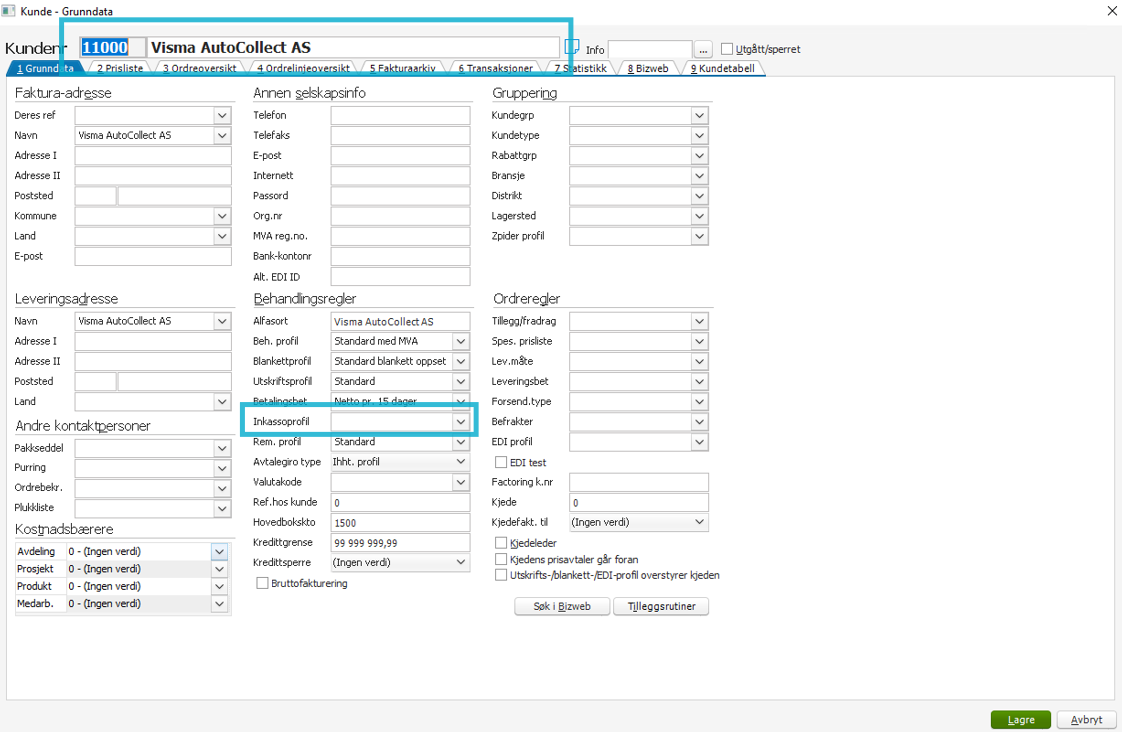
Task: Click the Kundenr field showing 11000
Action: (112, 48)
